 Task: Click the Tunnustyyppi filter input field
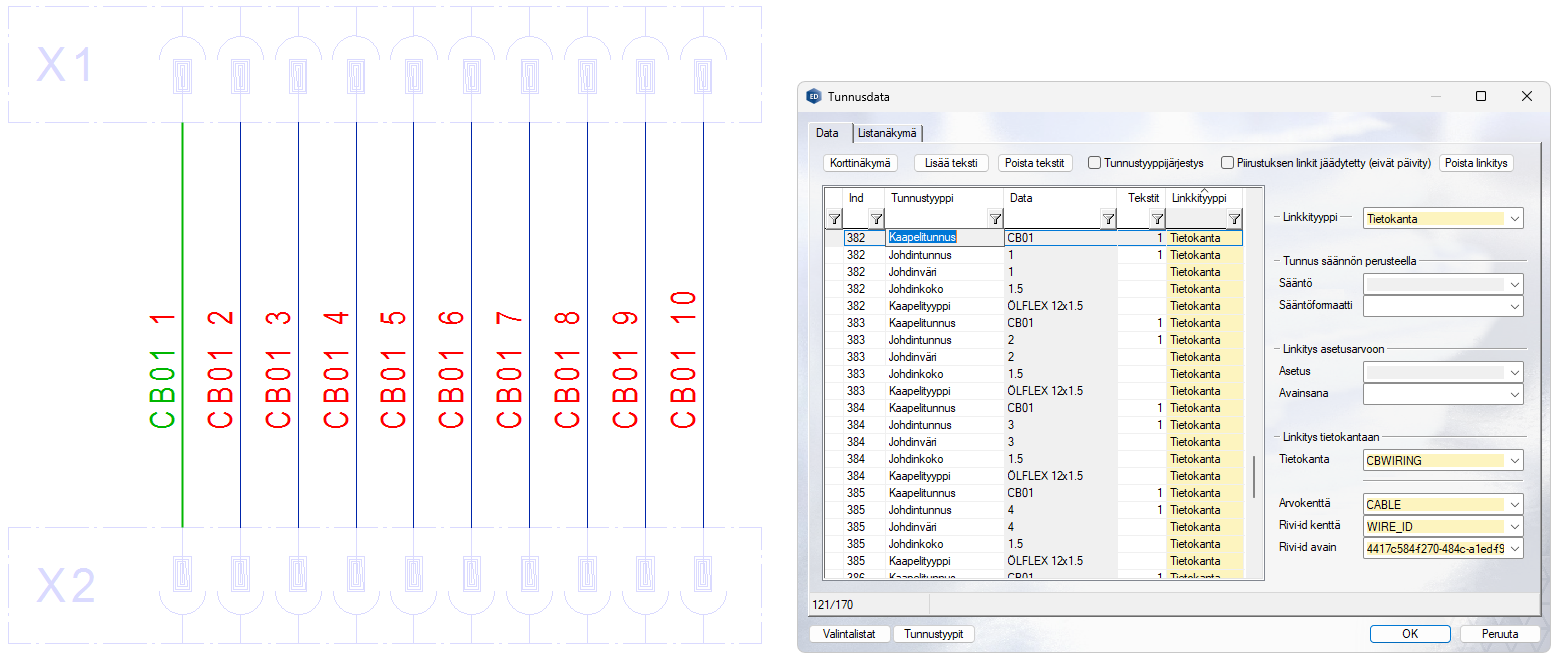coord(937,219)
